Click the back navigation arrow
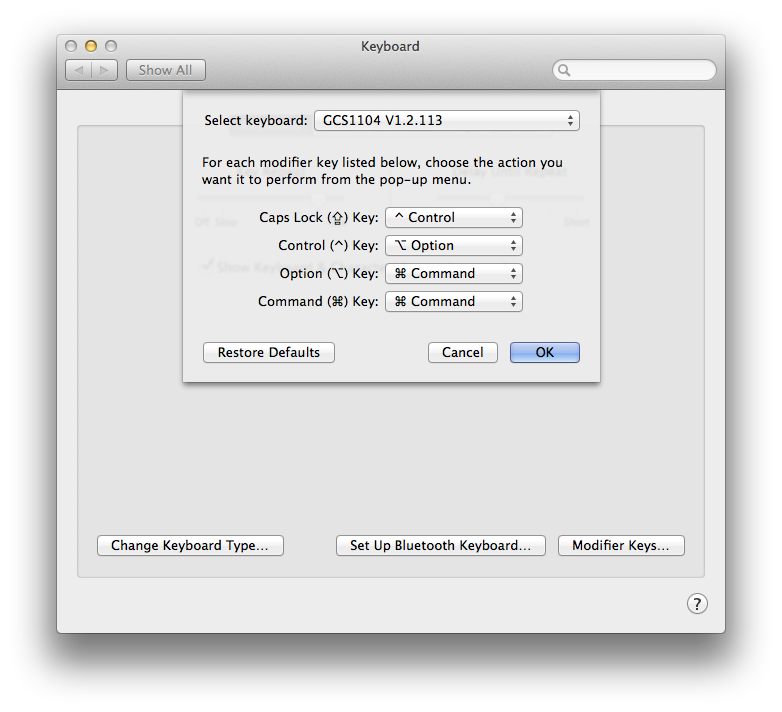 (79, 70)
